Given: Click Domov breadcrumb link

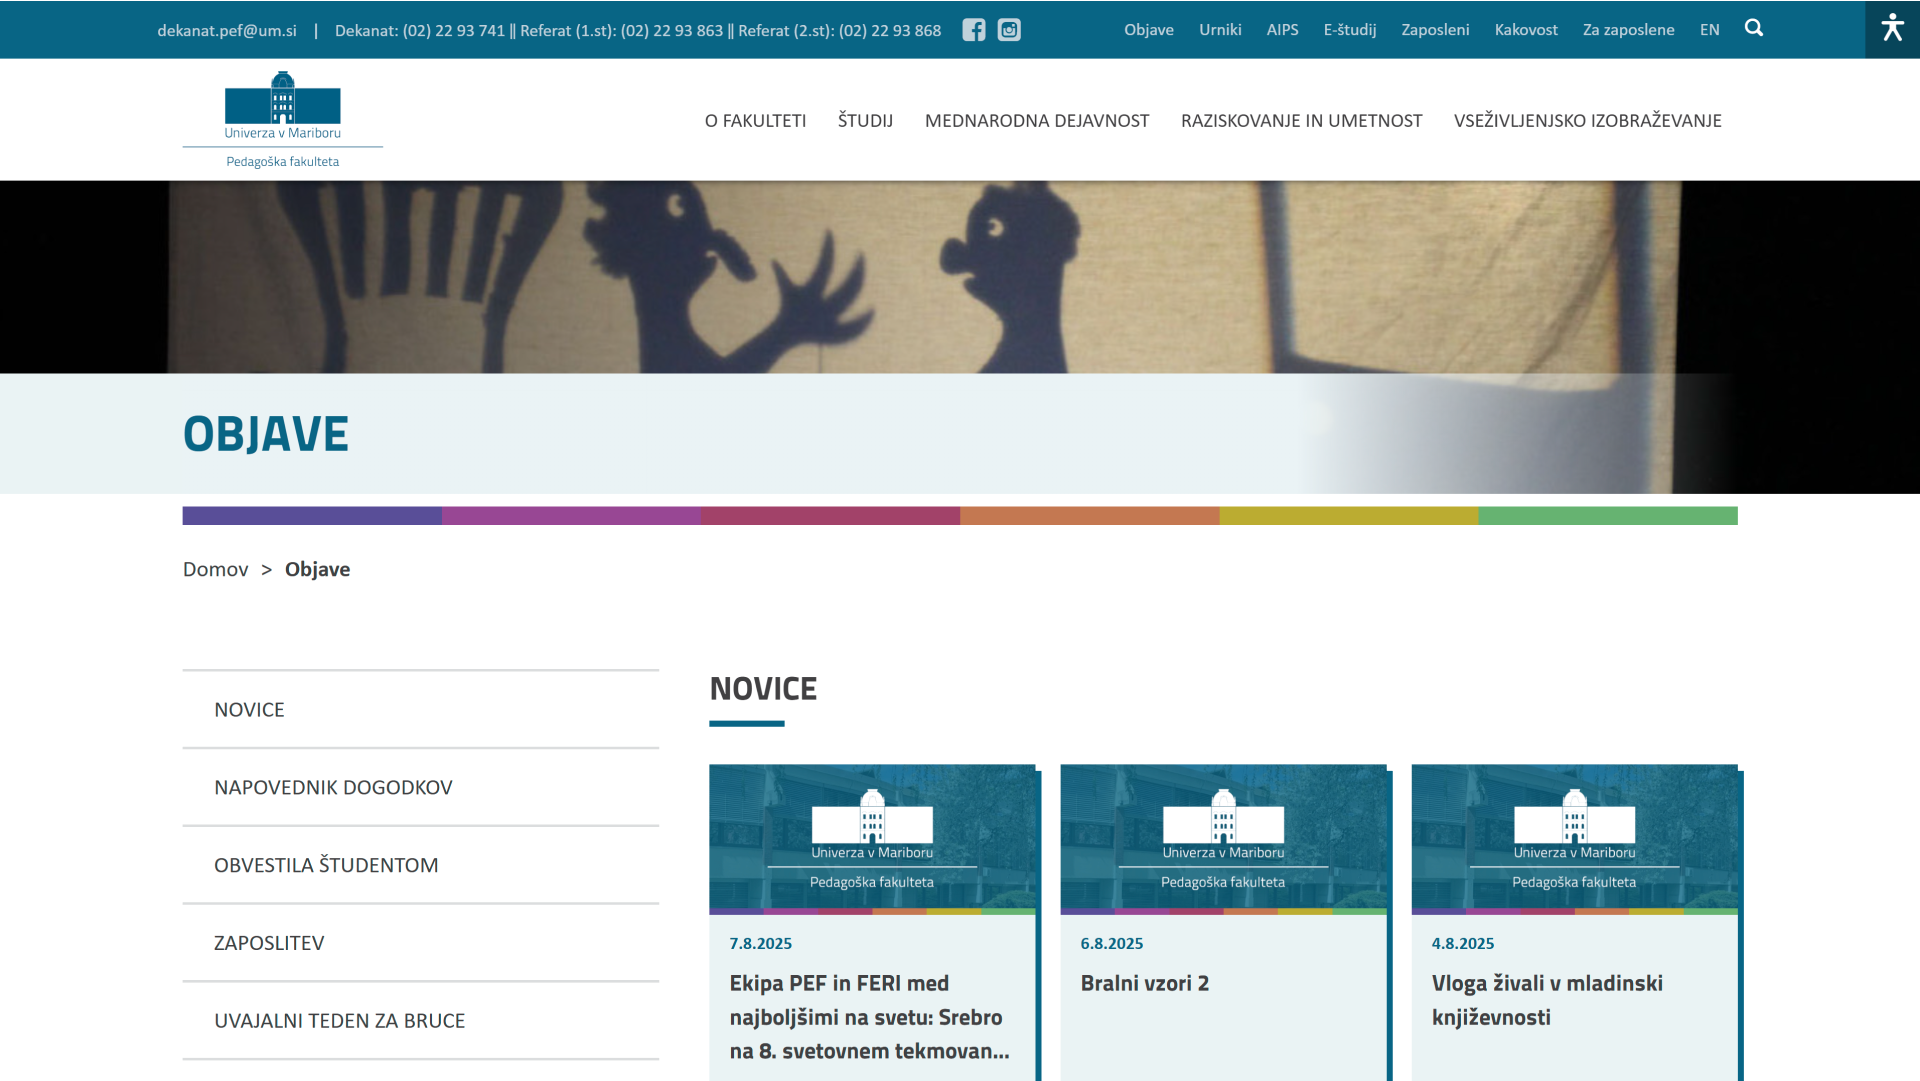Looking at the screenshot, I should pyautogui.click(x=215, y=569).
